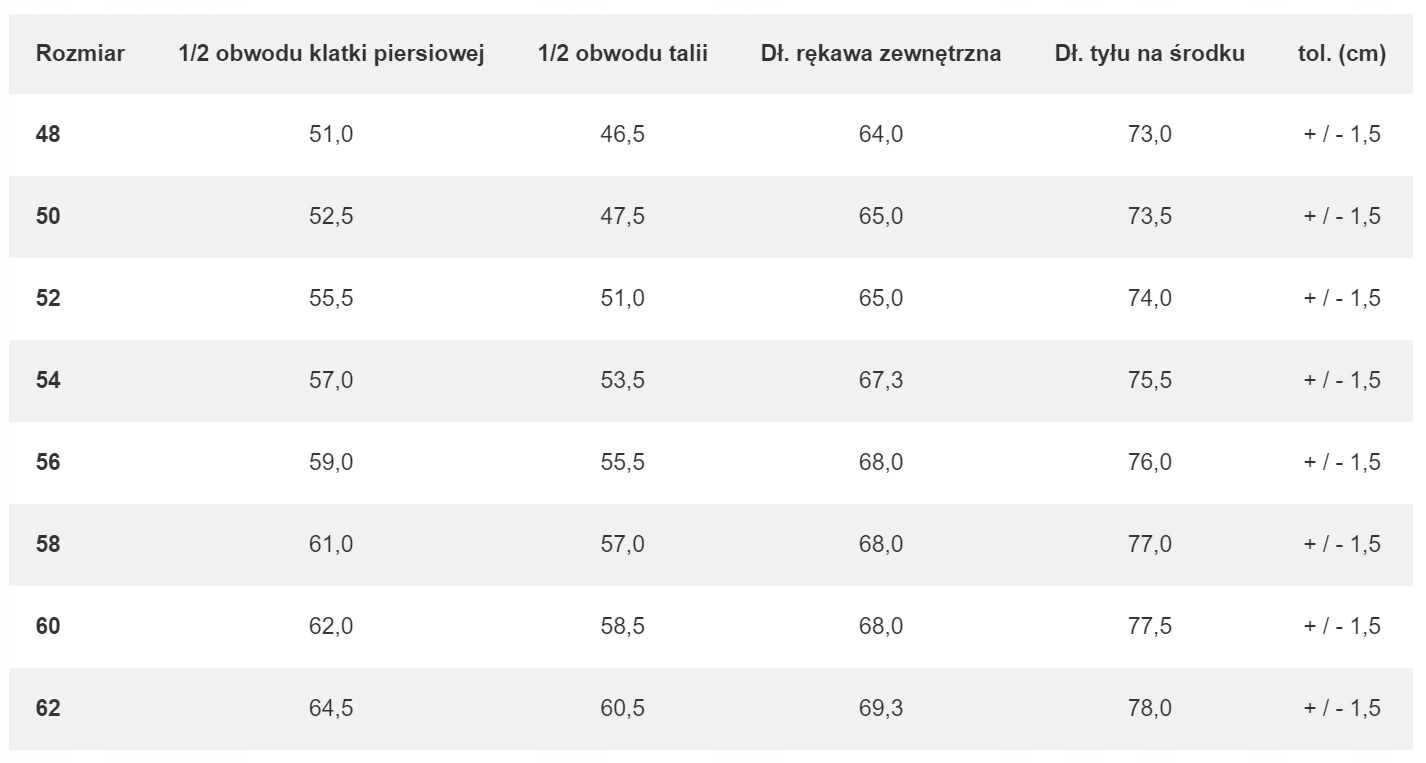Select the 'tol. (cm)' column header

coord(1341,54)
